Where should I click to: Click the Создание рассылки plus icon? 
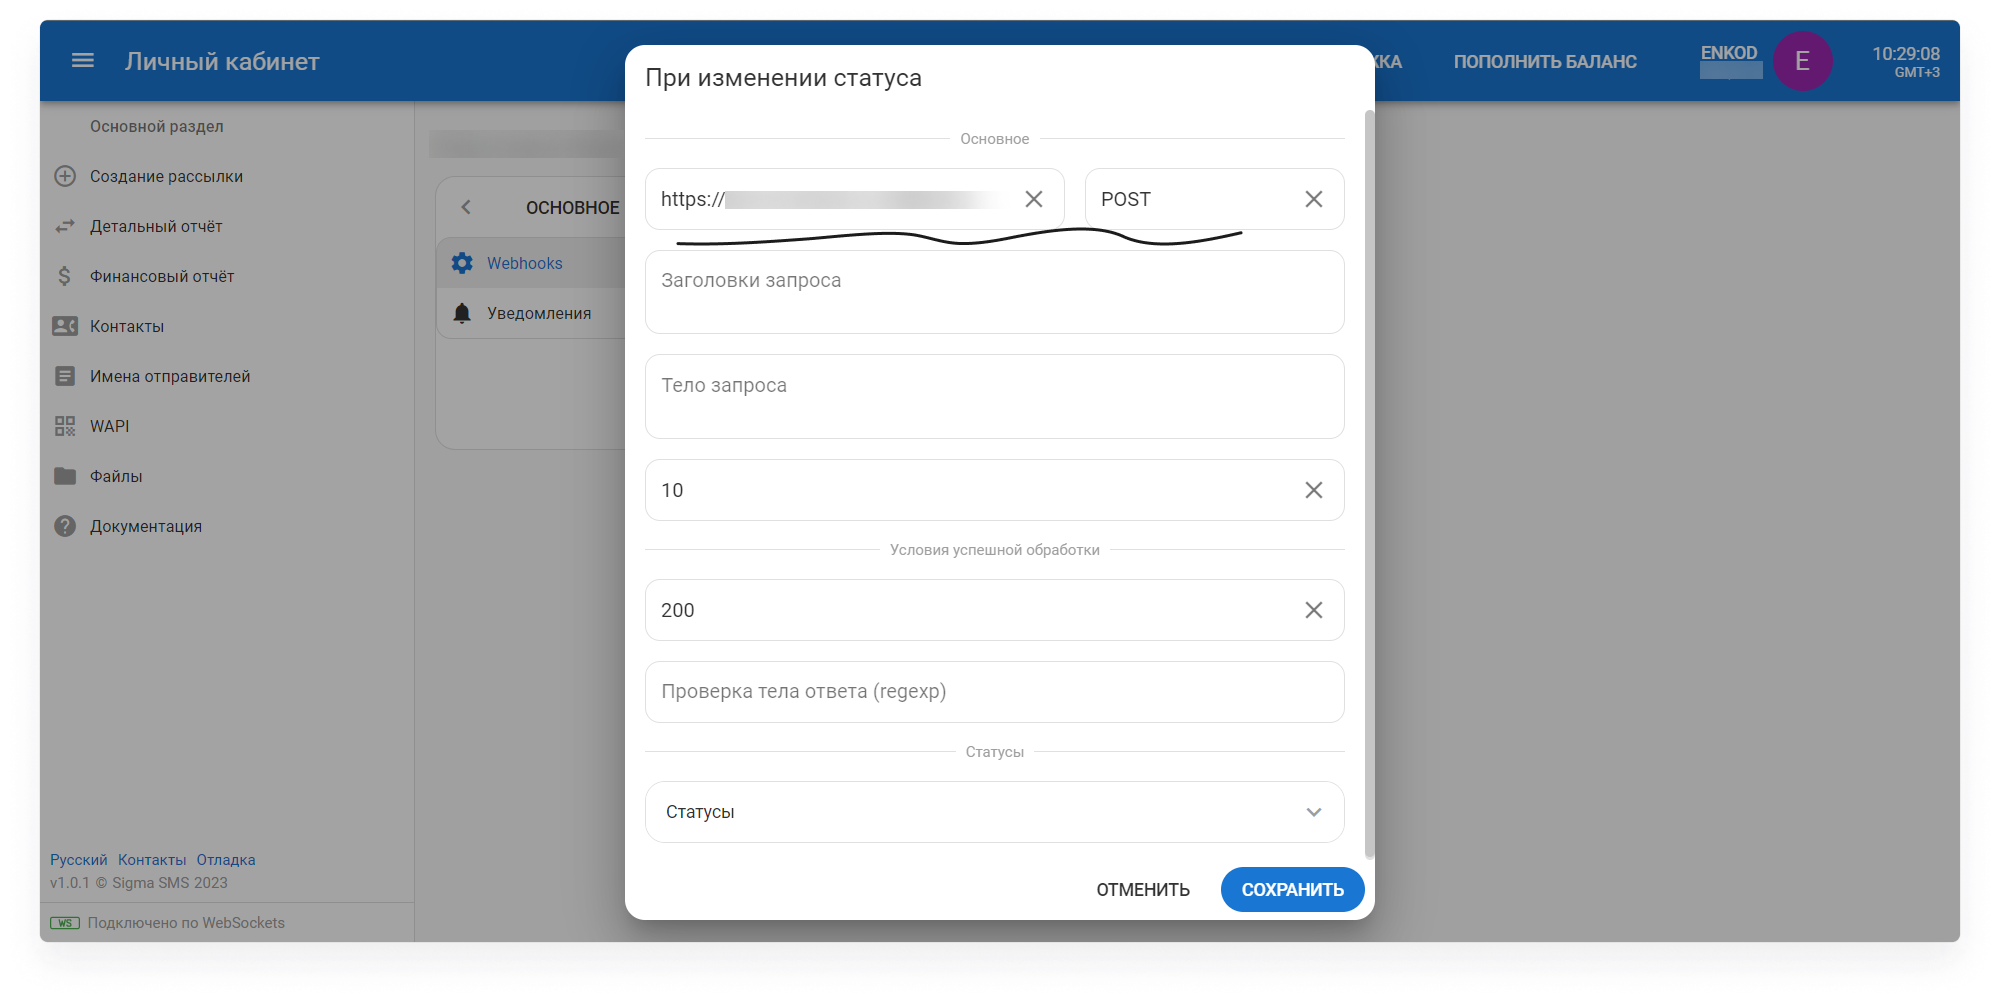point(65,176)
